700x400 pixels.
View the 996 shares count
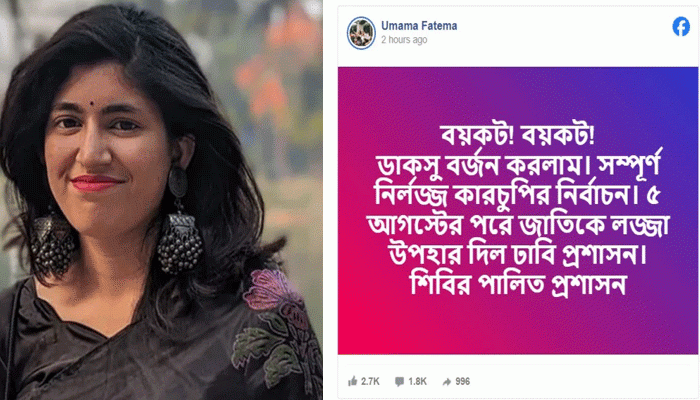click(x=462, y=381)
